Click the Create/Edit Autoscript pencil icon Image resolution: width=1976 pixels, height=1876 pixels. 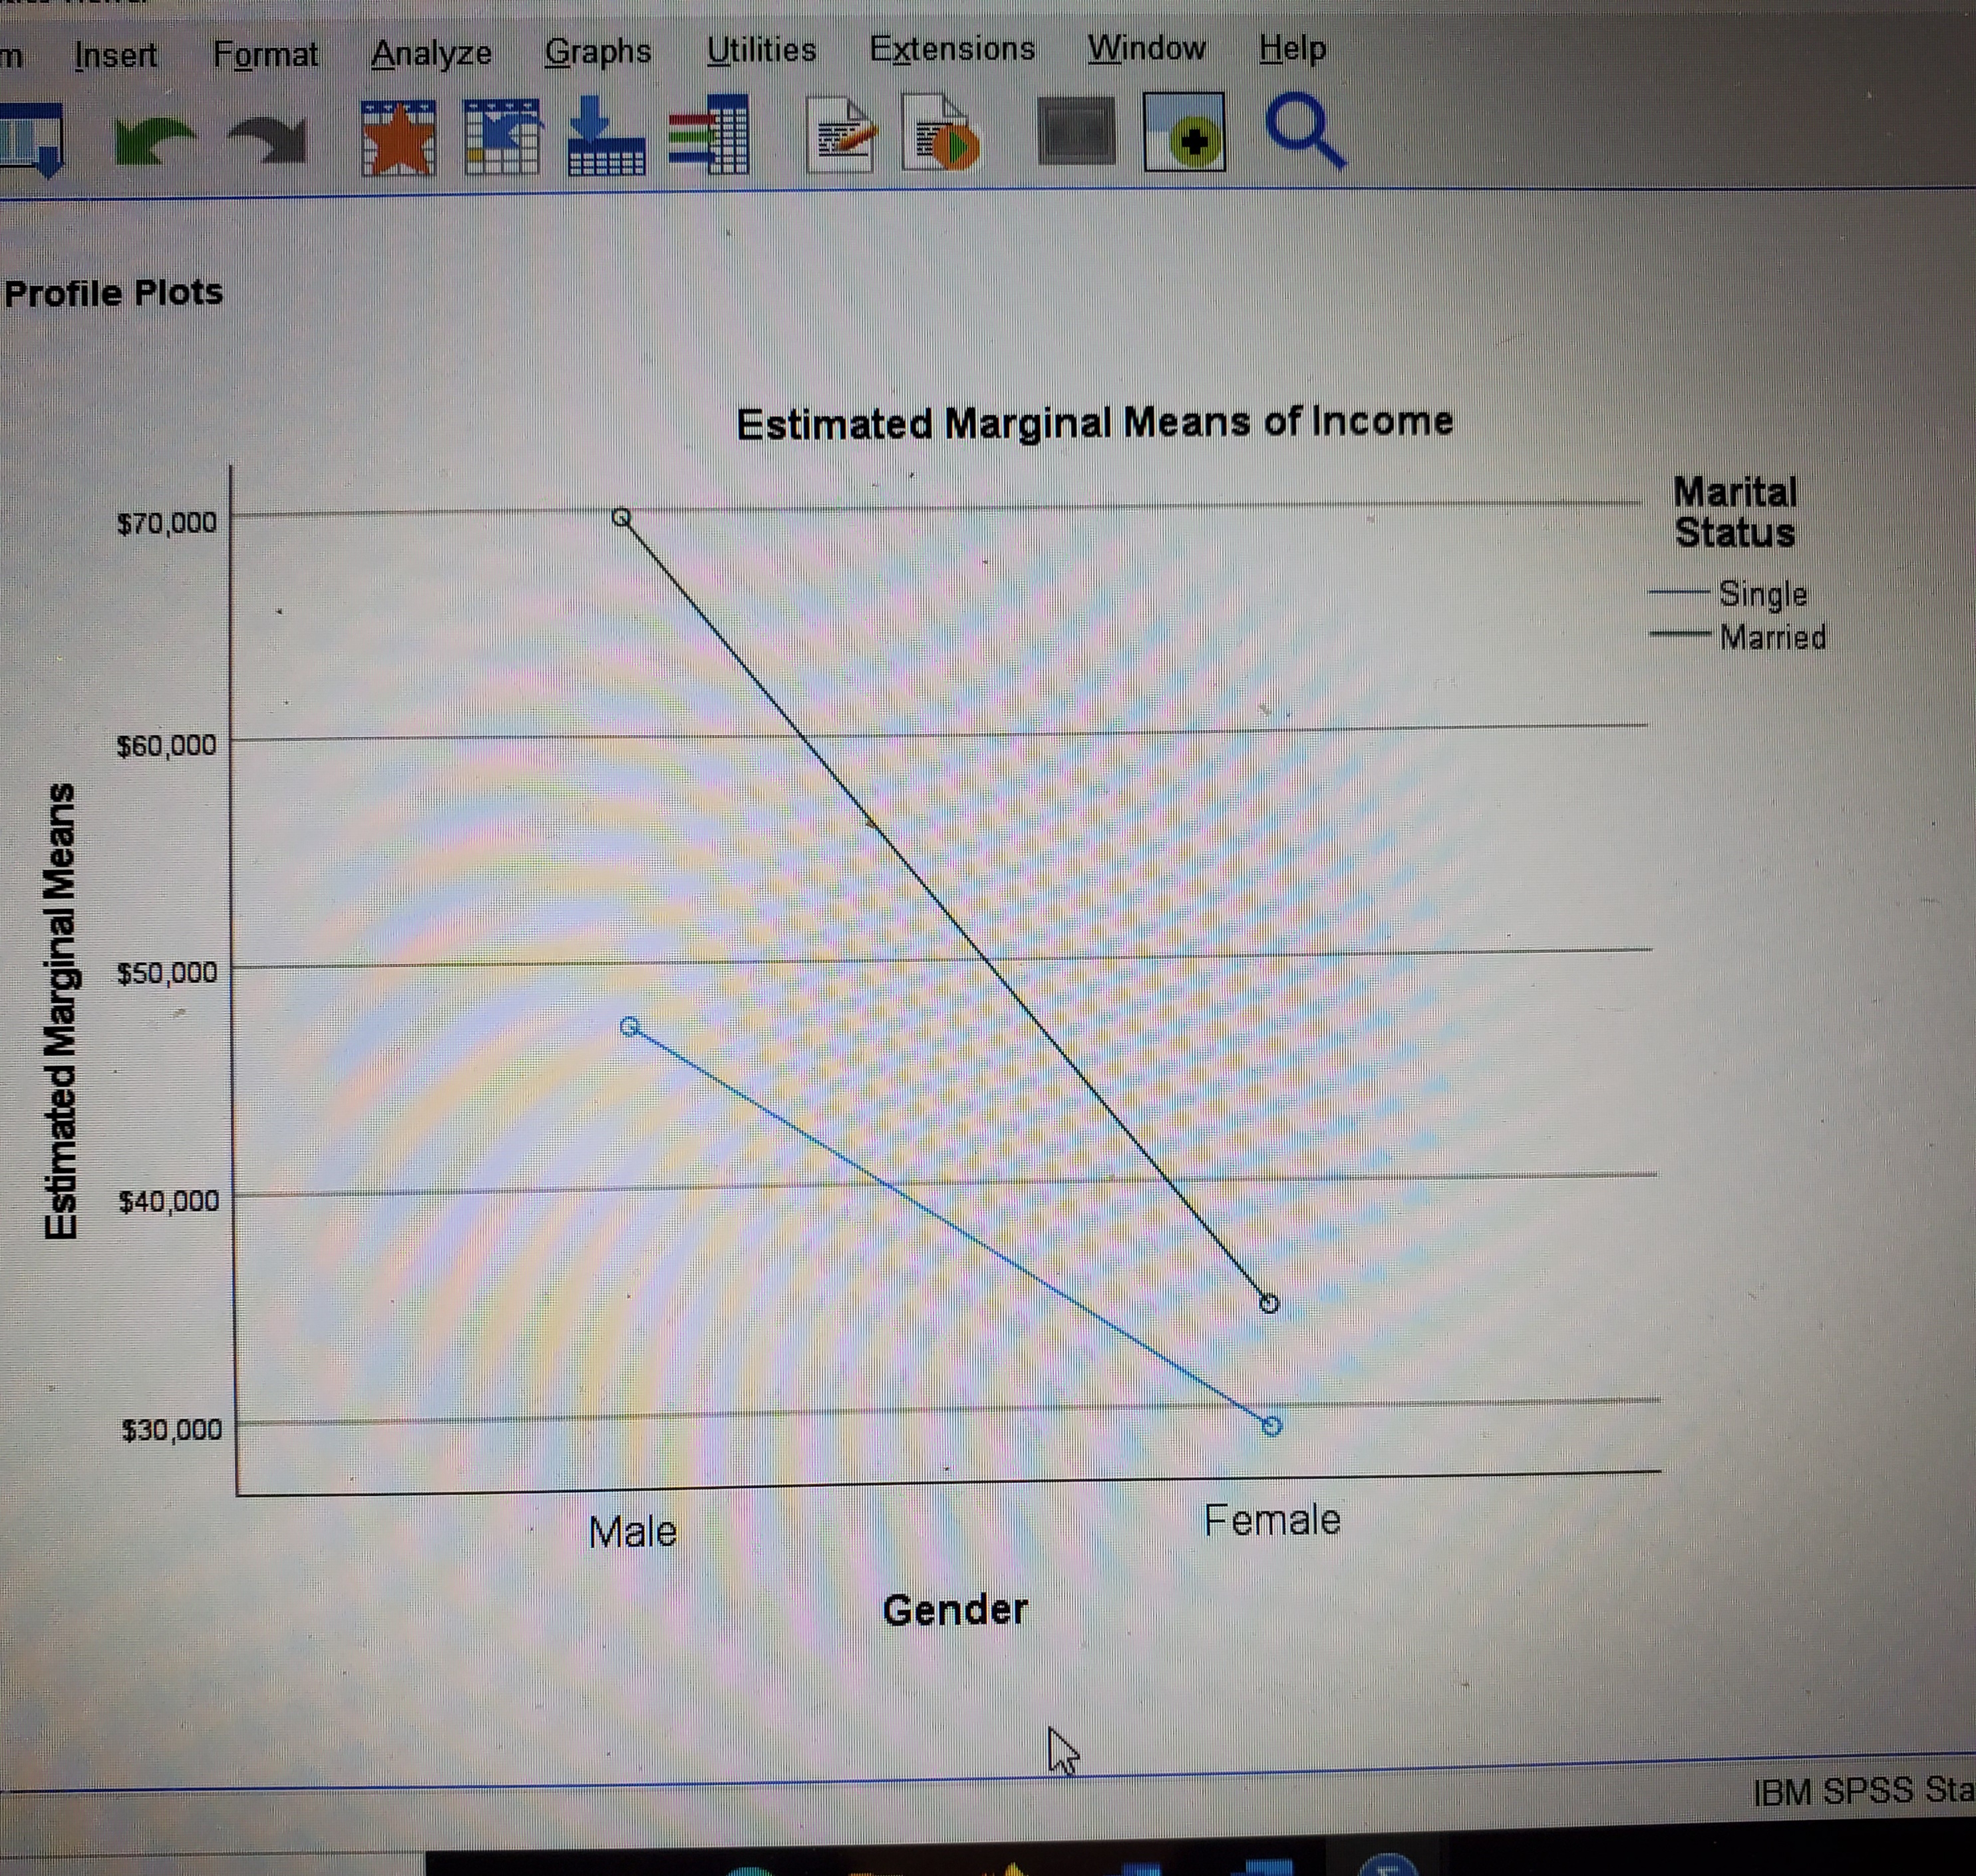[x=841, y=135]
